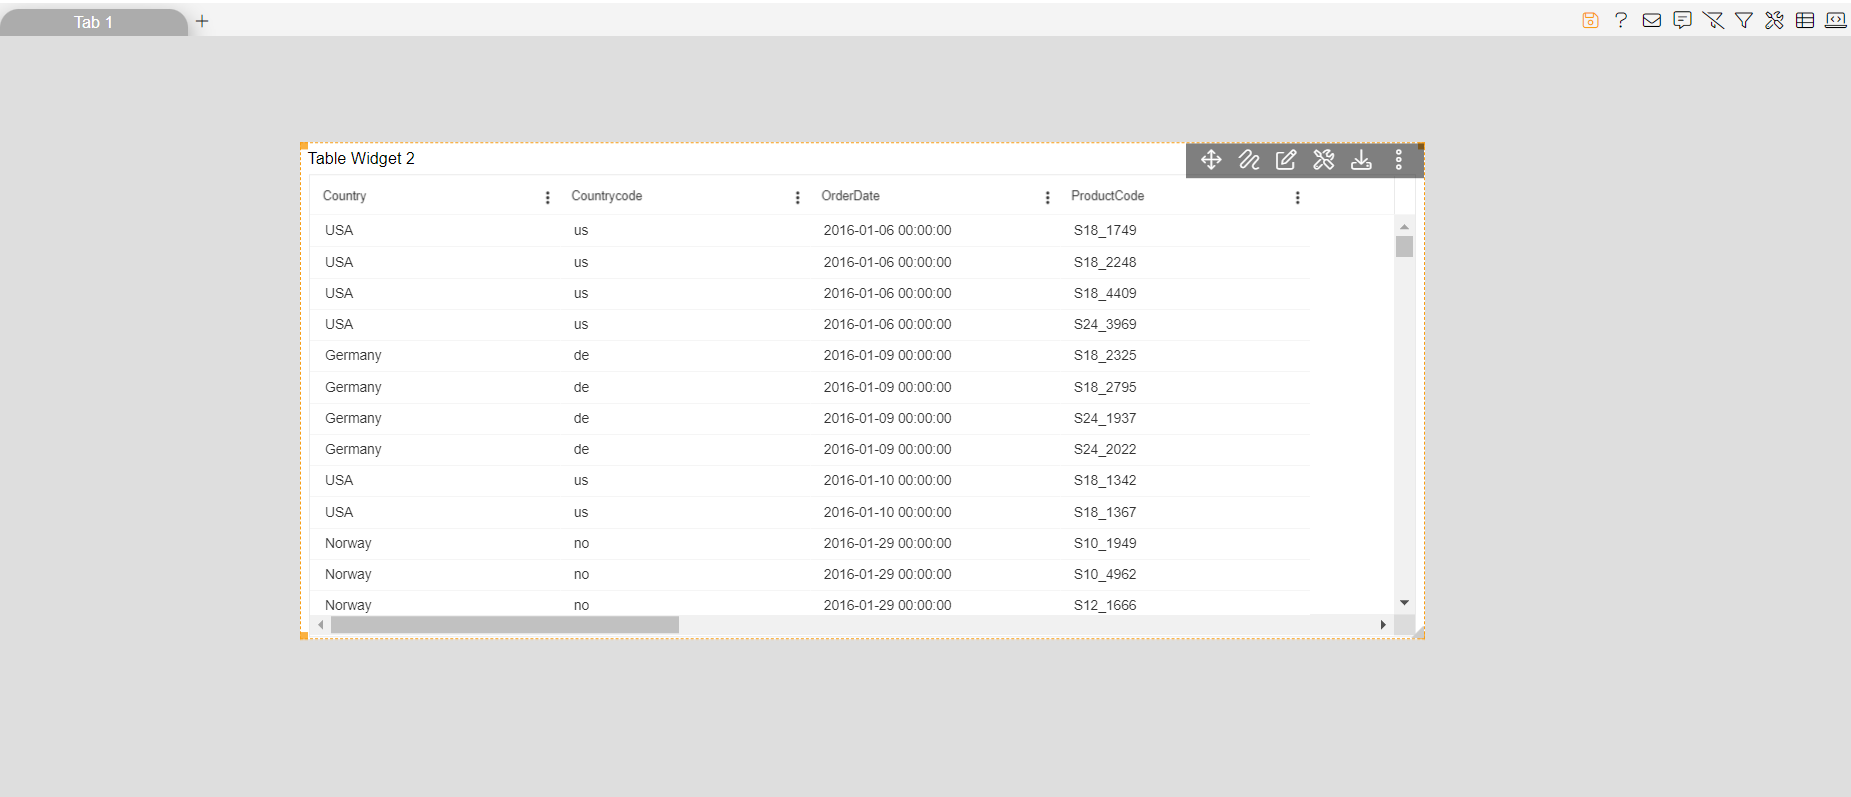Click the vertical scrollbar thumb

coord(1404,247)
